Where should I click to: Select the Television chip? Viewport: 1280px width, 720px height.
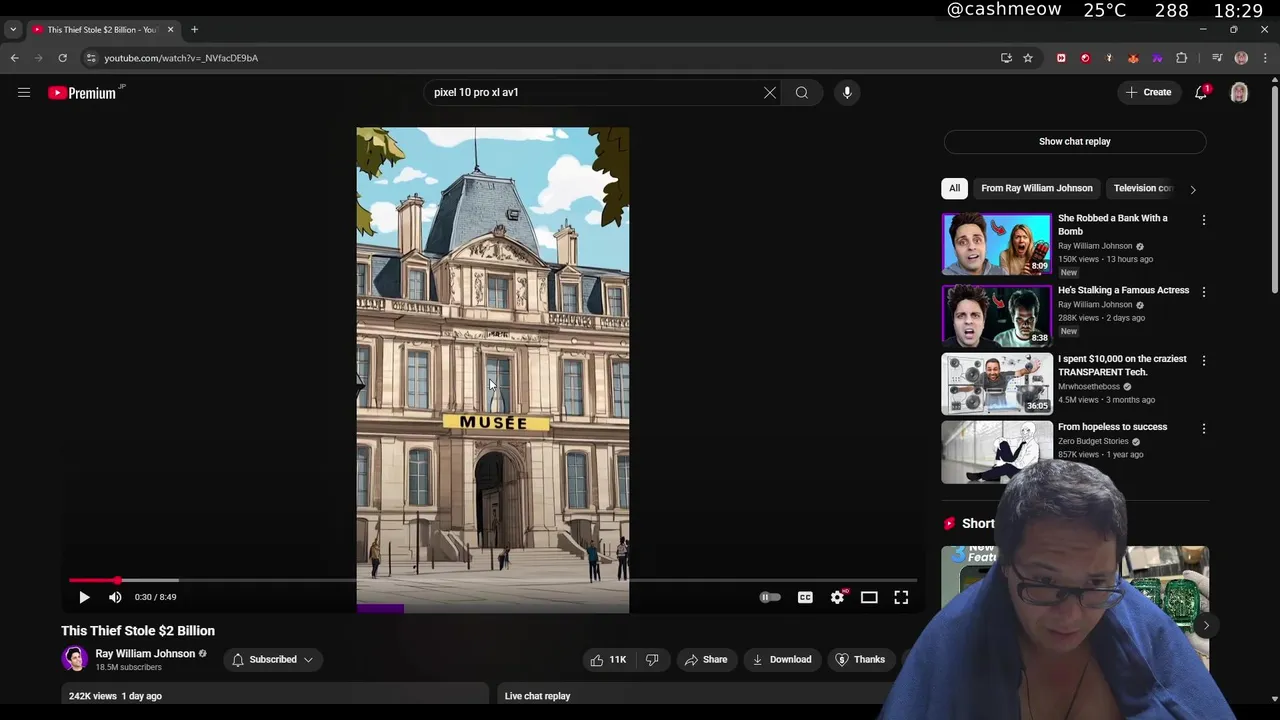pyautogui.click(x=1142, y=188)
